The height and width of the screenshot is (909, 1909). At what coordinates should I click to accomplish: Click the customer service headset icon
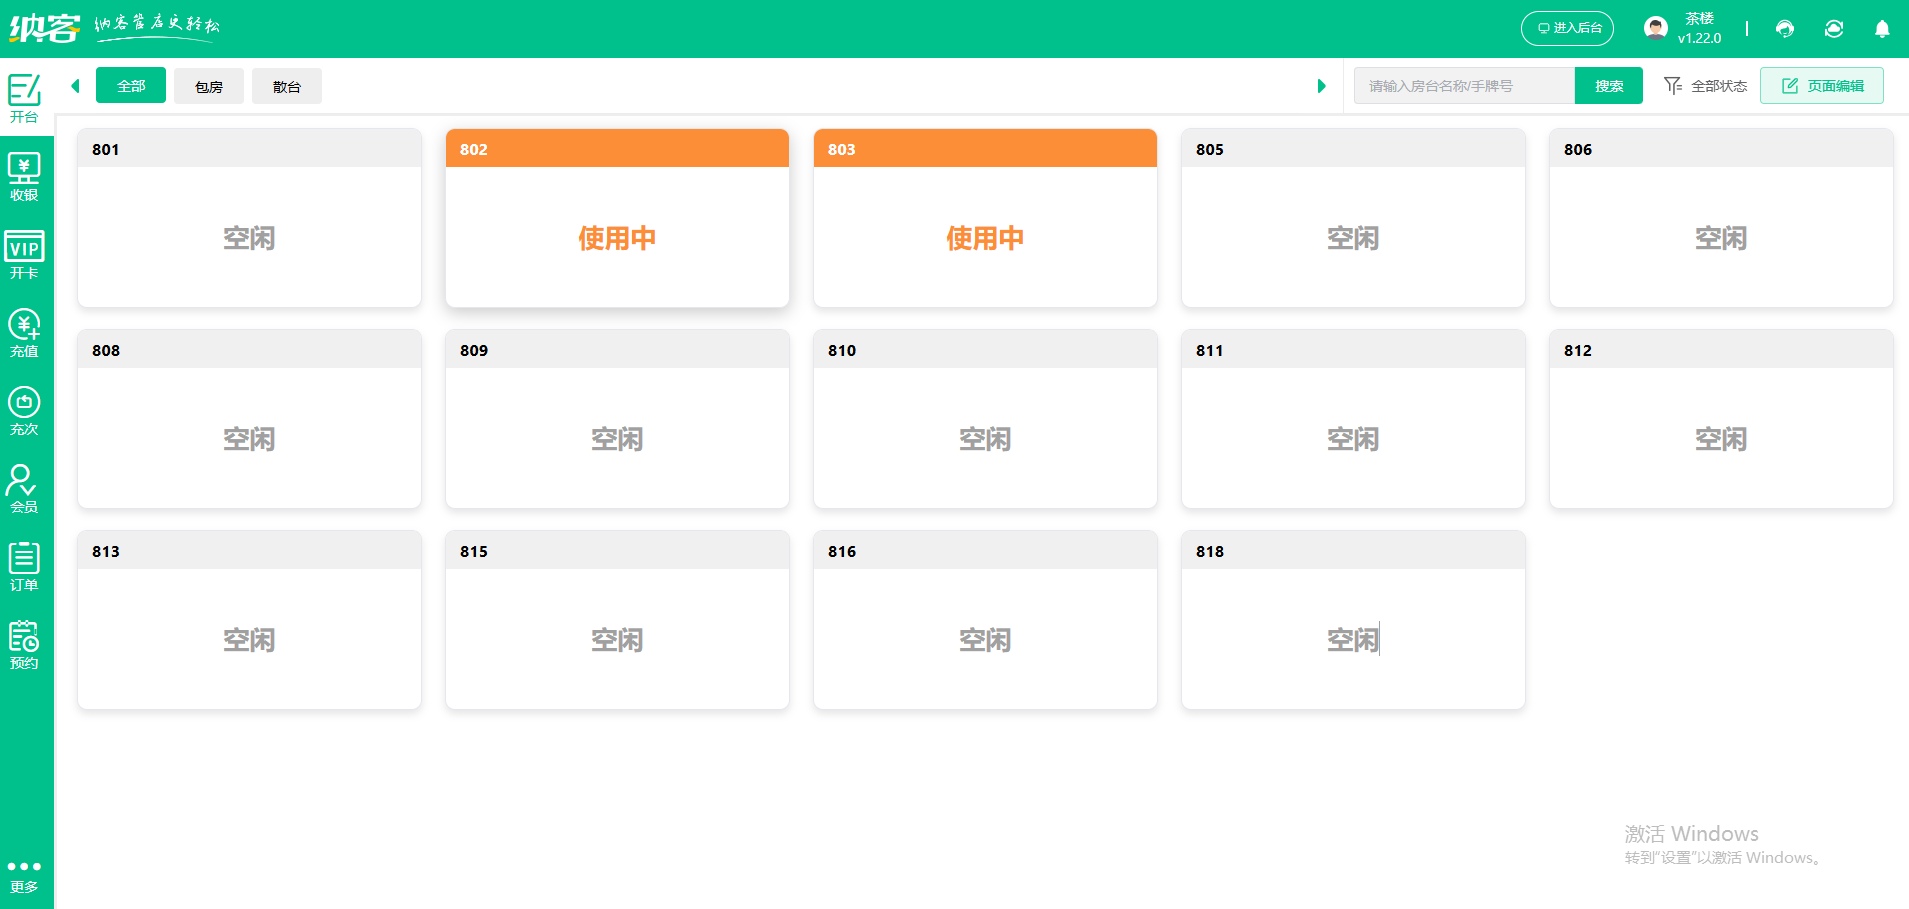pos(1784,29)
